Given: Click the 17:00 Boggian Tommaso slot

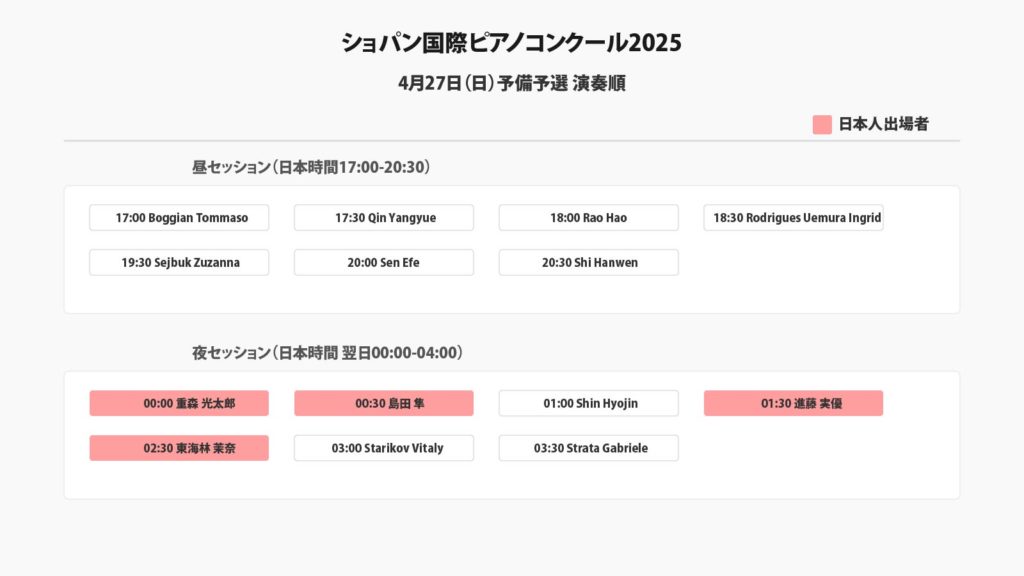Looking at the screenshot, I should pos(179,218).
